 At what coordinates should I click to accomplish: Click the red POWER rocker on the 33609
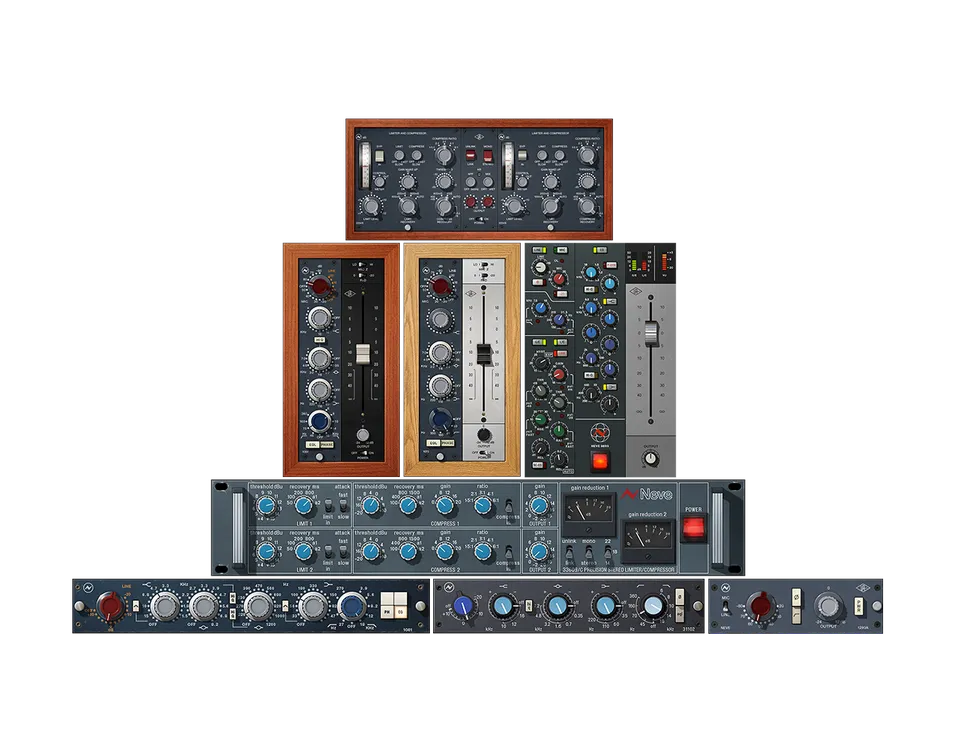pos(693,528)
